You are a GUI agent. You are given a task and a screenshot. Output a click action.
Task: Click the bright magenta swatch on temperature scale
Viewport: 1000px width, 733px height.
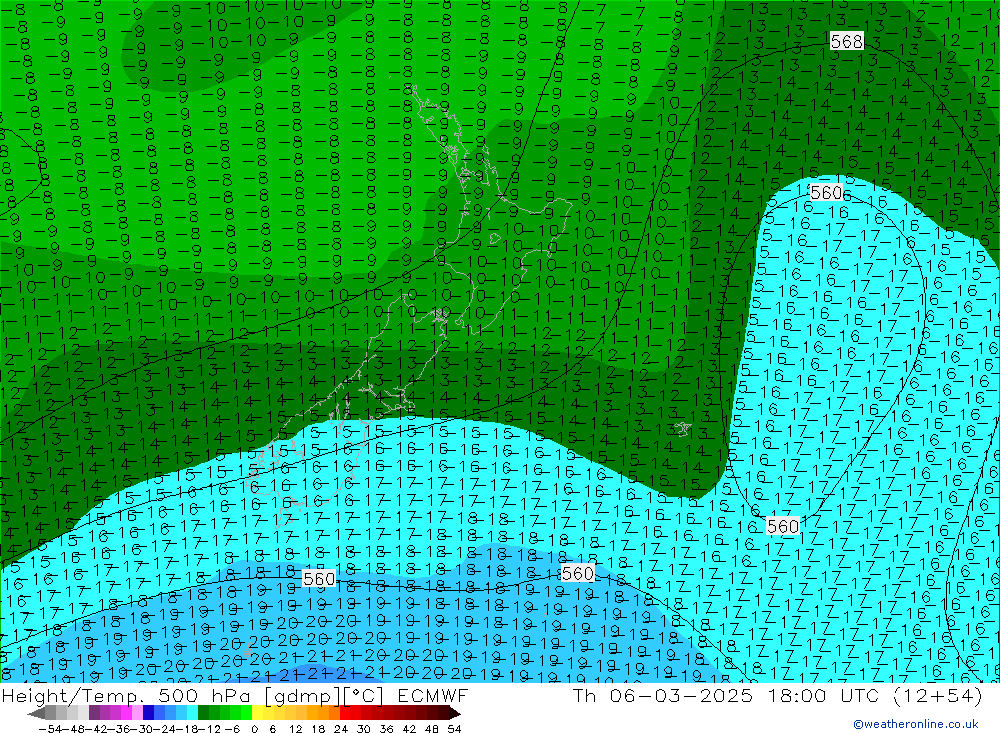click(127, 713)
